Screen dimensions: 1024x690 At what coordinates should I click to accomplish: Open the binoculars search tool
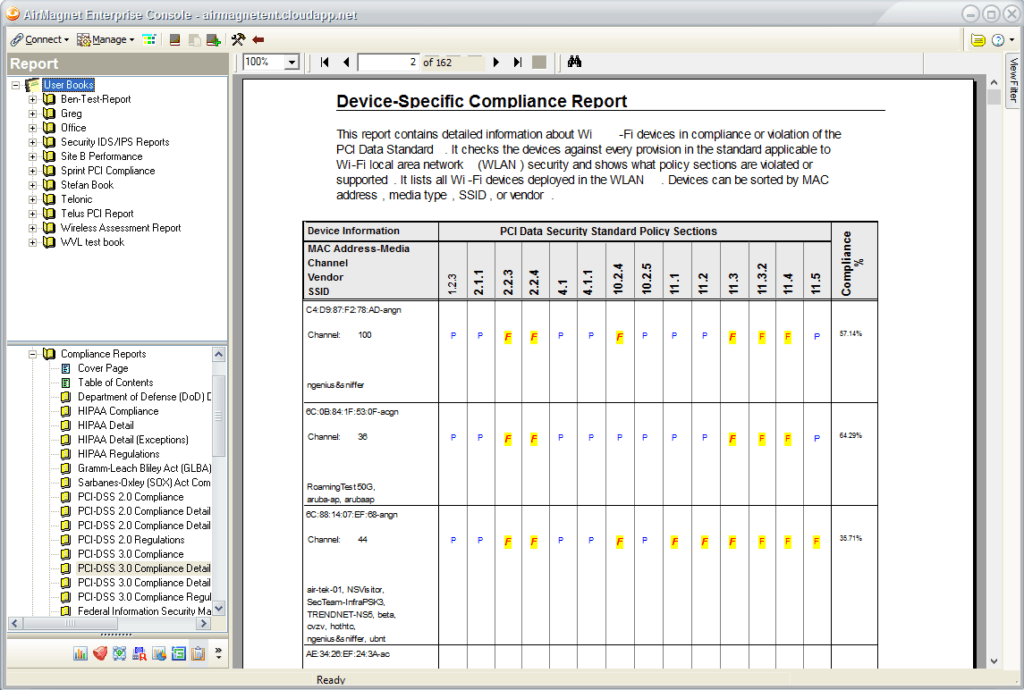pos(575,61)
